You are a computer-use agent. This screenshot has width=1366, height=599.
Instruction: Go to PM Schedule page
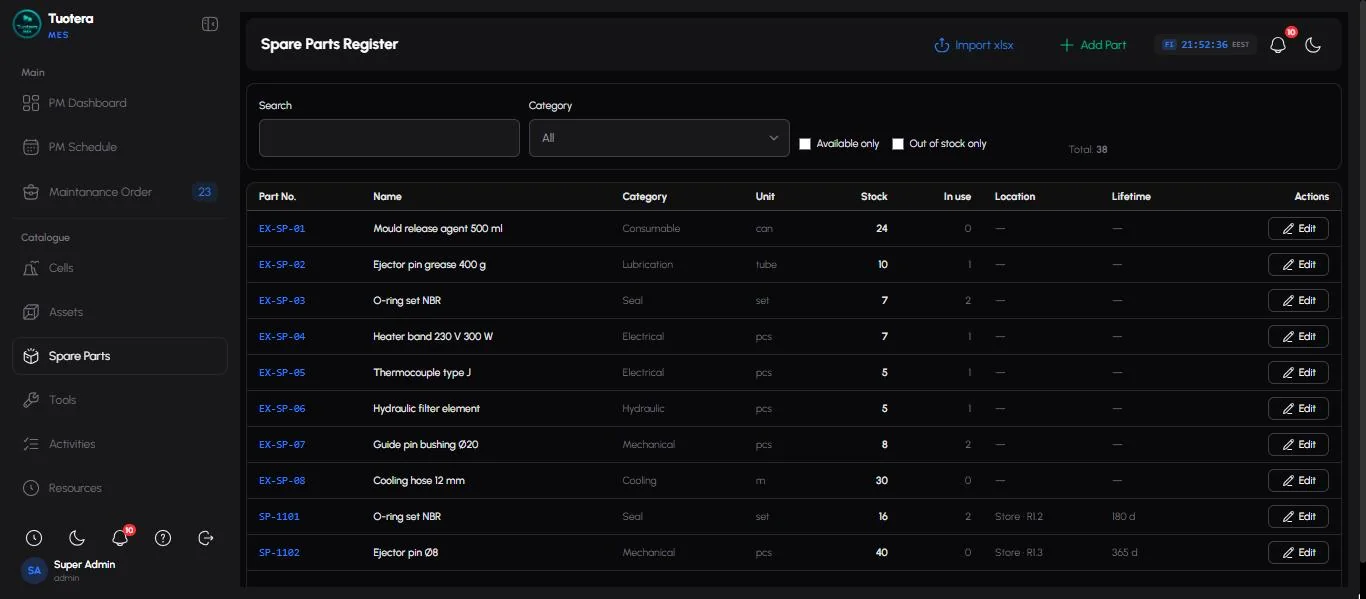pos(120,147)
